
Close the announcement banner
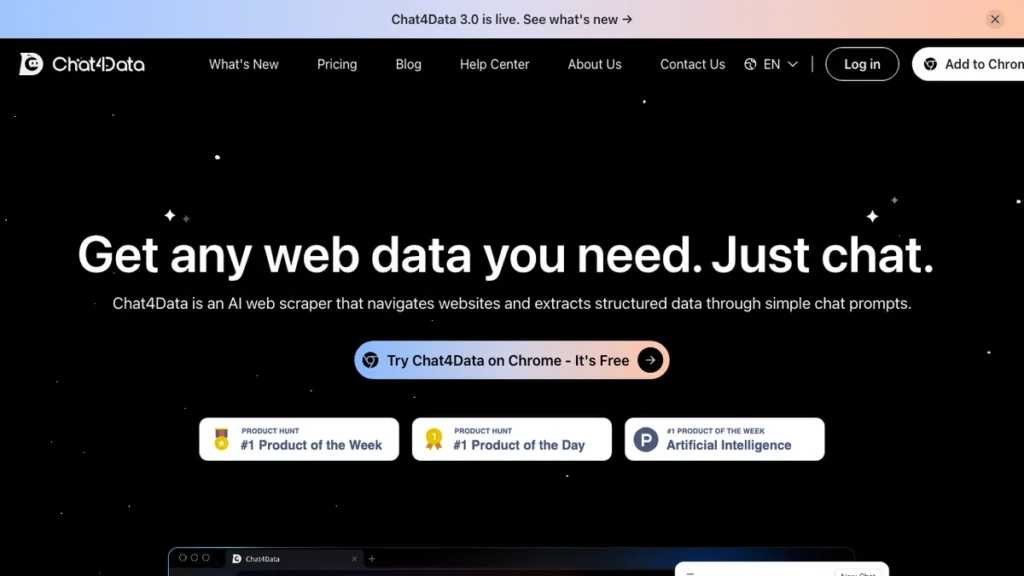(x=995, y=19)
